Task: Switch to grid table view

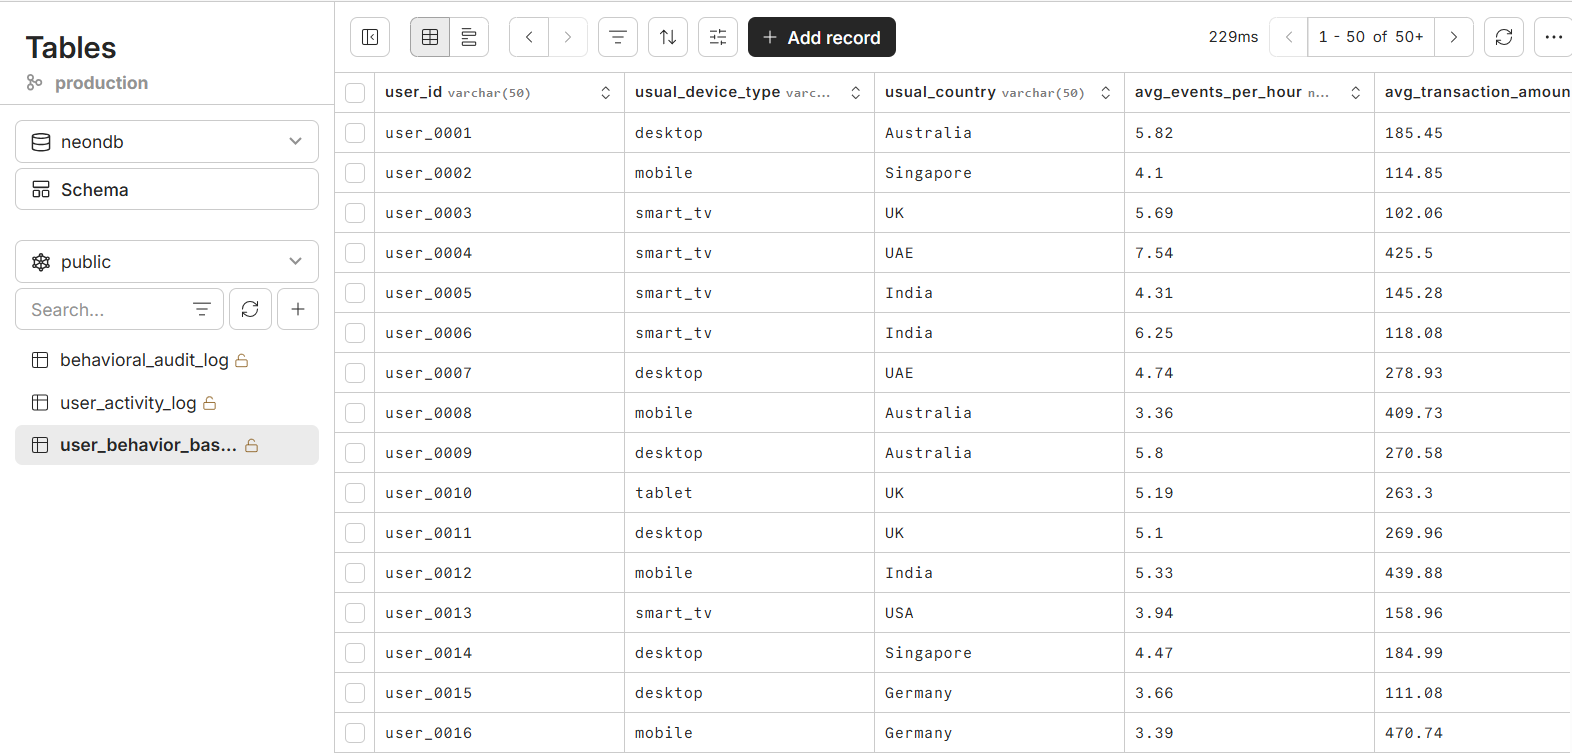Action: click(430, 37)
